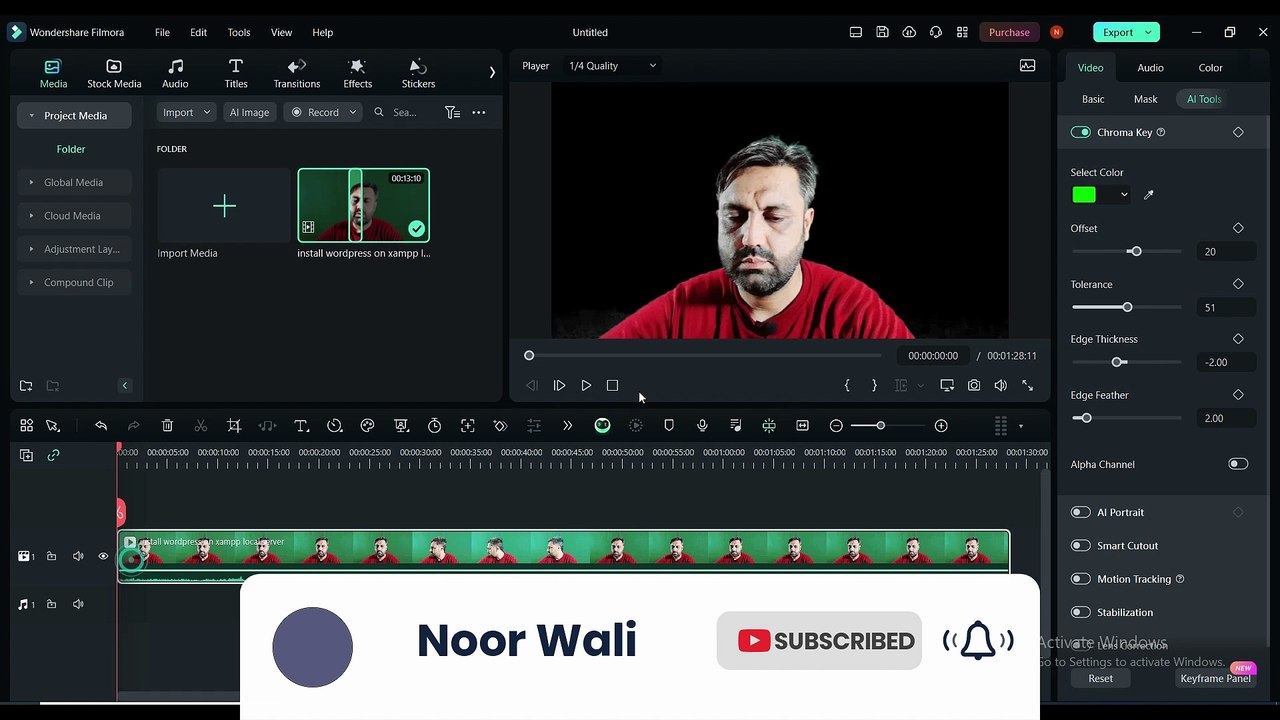Enable the Alpha Channel switch
Image resolution: width=1280 pixels, height=720 pixels.
1238,464
